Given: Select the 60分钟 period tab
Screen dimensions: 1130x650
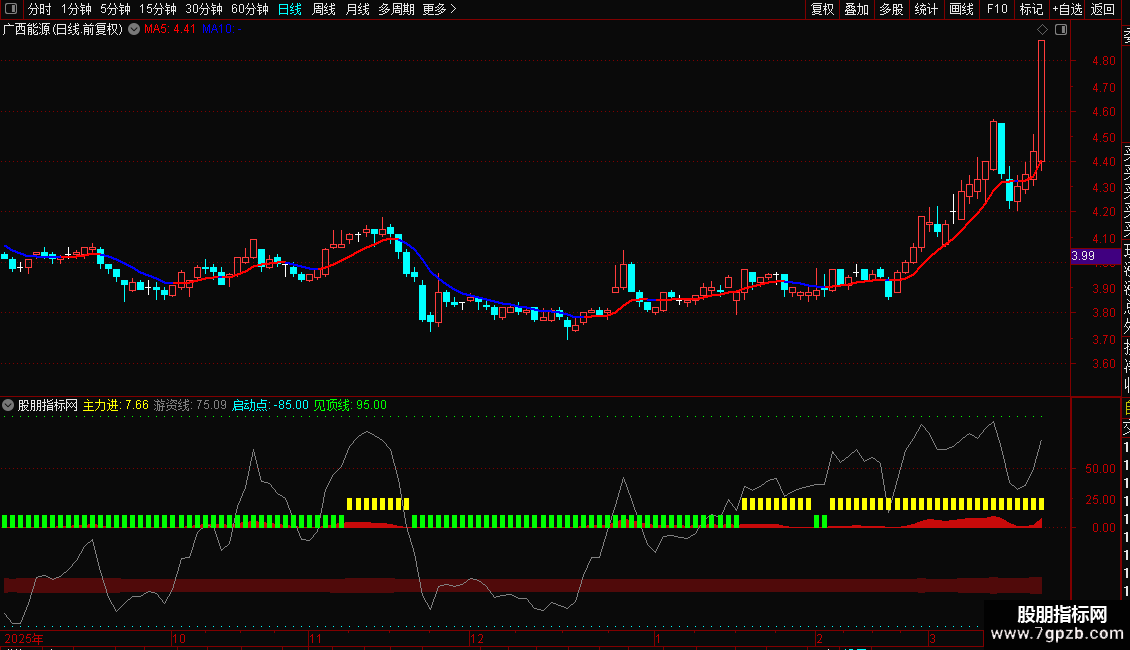Looking at the screenshot, I should (x=249, y=9).
